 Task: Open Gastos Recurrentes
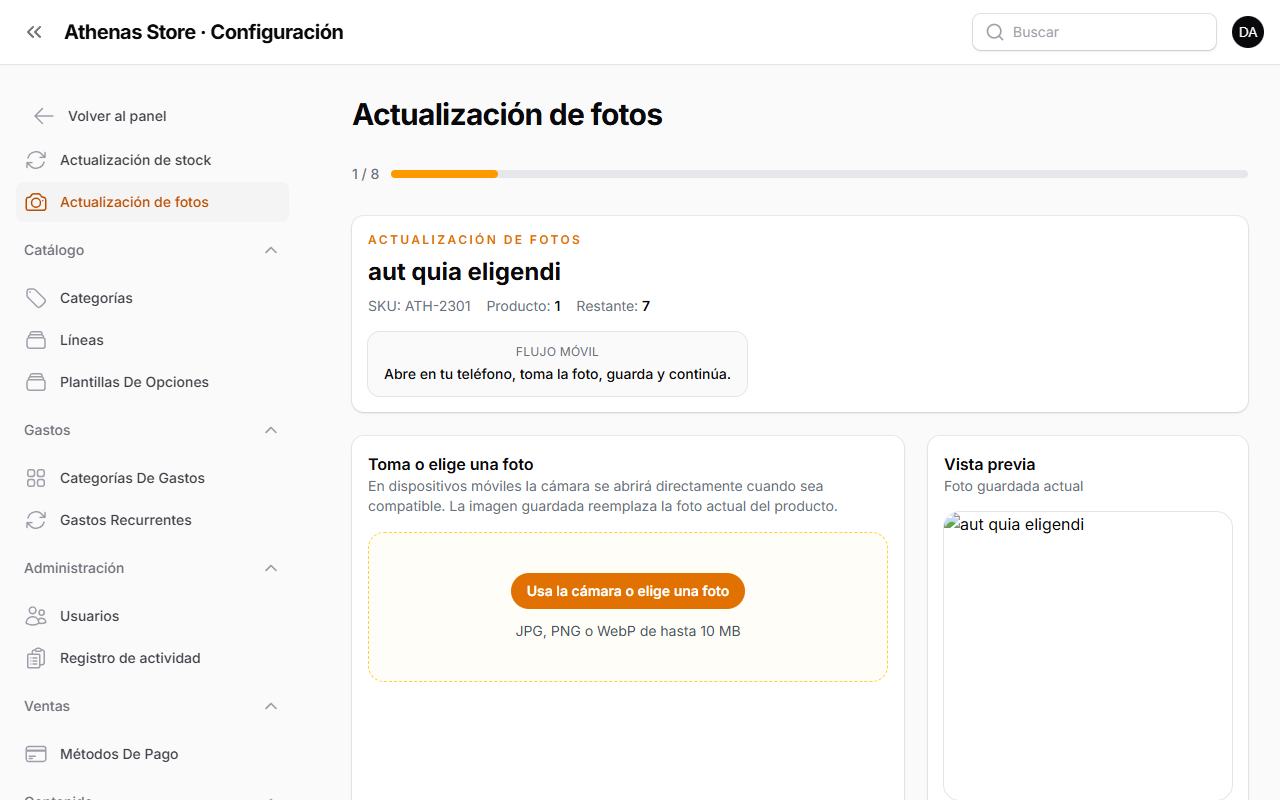pos(152,520)
